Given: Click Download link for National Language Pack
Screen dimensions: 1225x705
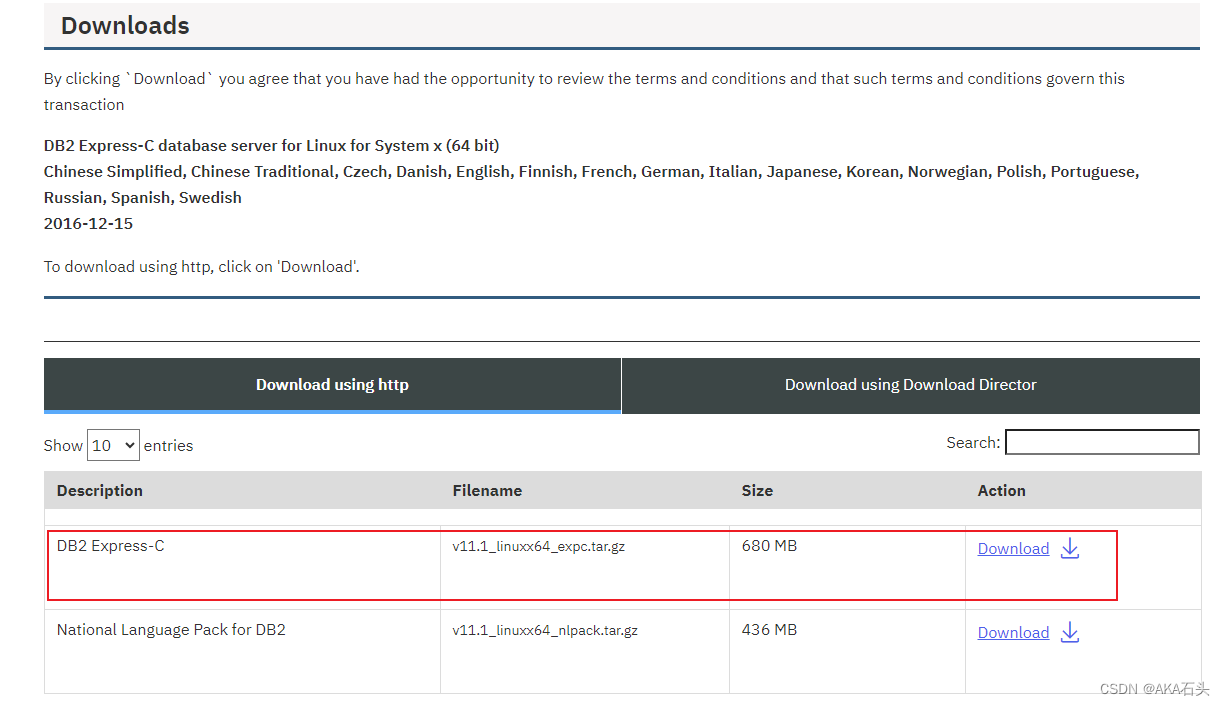Looking at the screenshot, I should click(x=1013, y=633).
